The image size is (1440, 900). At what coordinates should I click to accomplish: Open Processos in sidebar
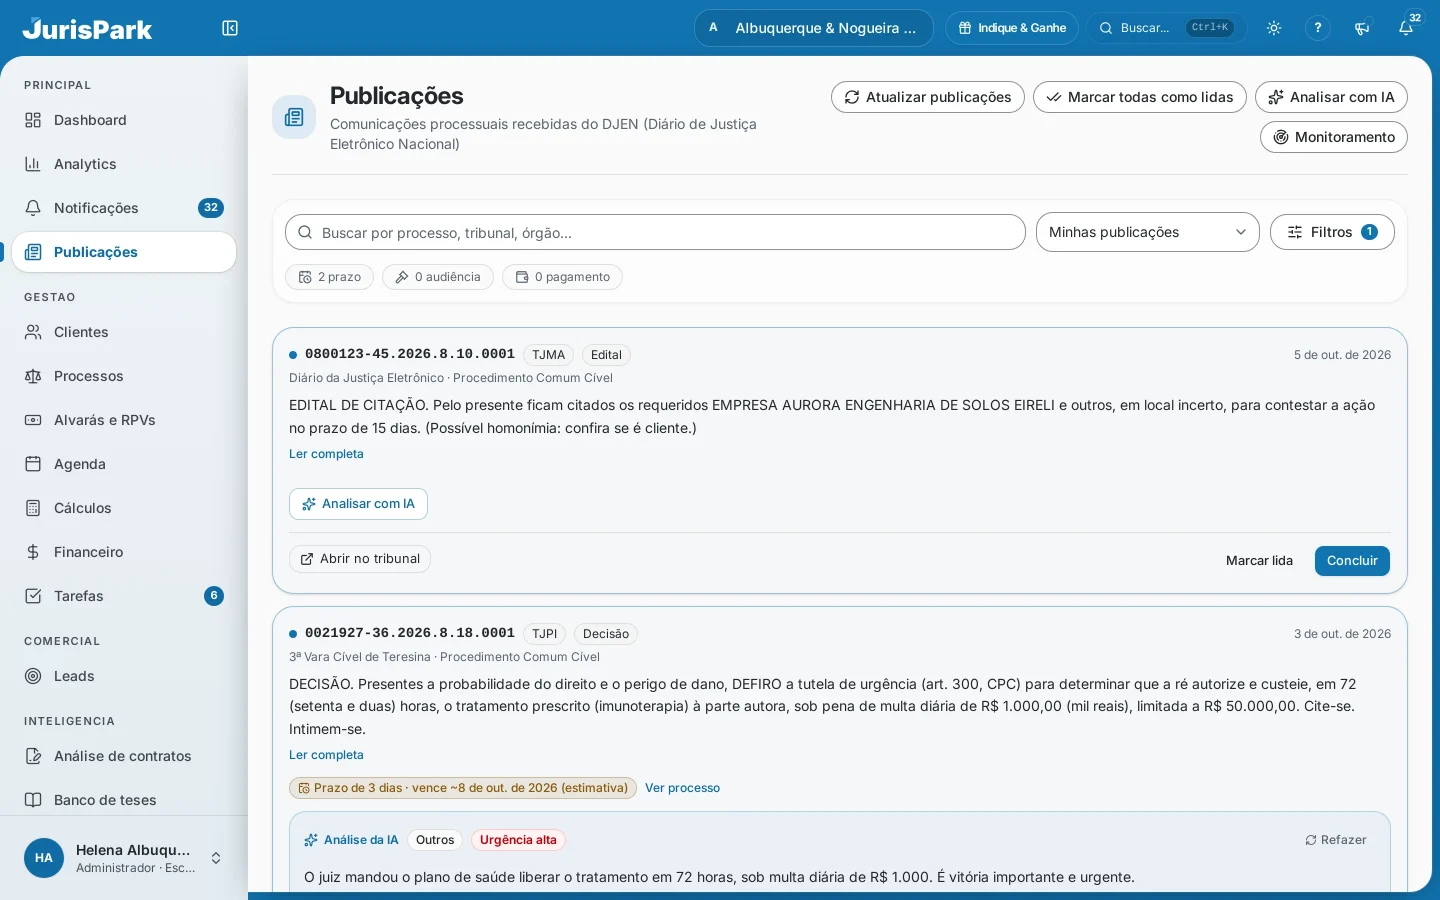[x=124, y=376]
